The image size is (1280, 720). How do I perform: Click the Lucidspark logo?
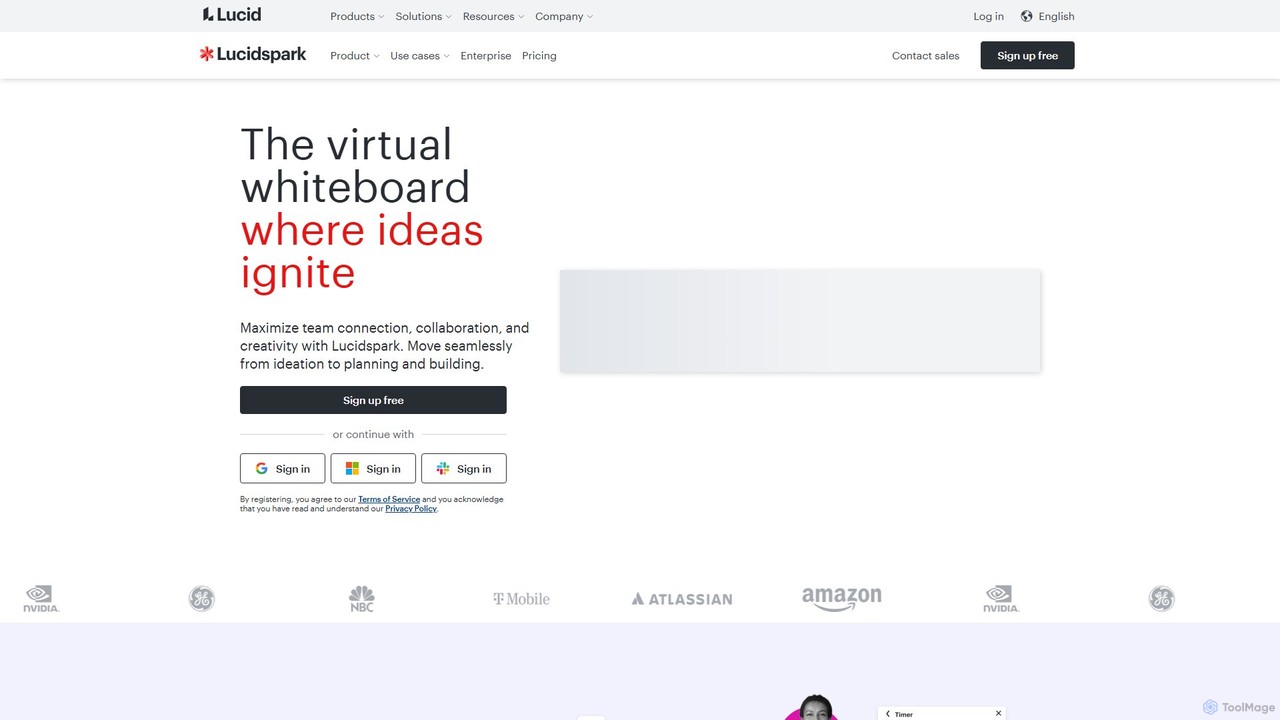coord(253,55)
